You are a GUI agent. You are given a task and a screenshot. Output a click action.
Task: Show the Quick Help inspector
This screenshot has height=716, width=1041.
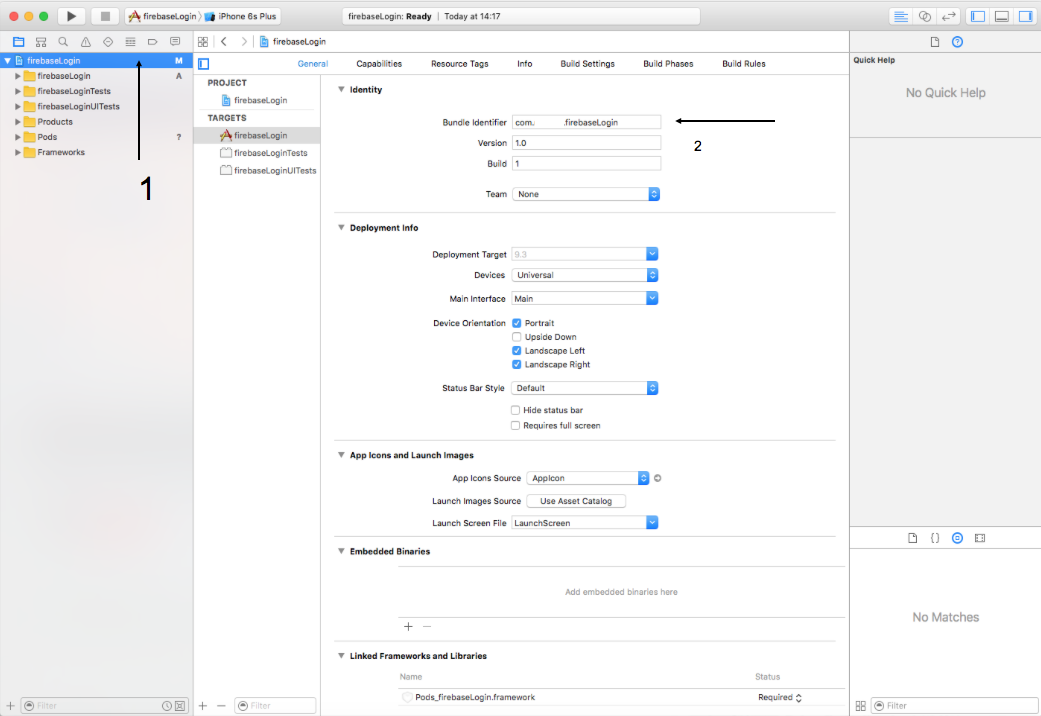click(957, 42)
